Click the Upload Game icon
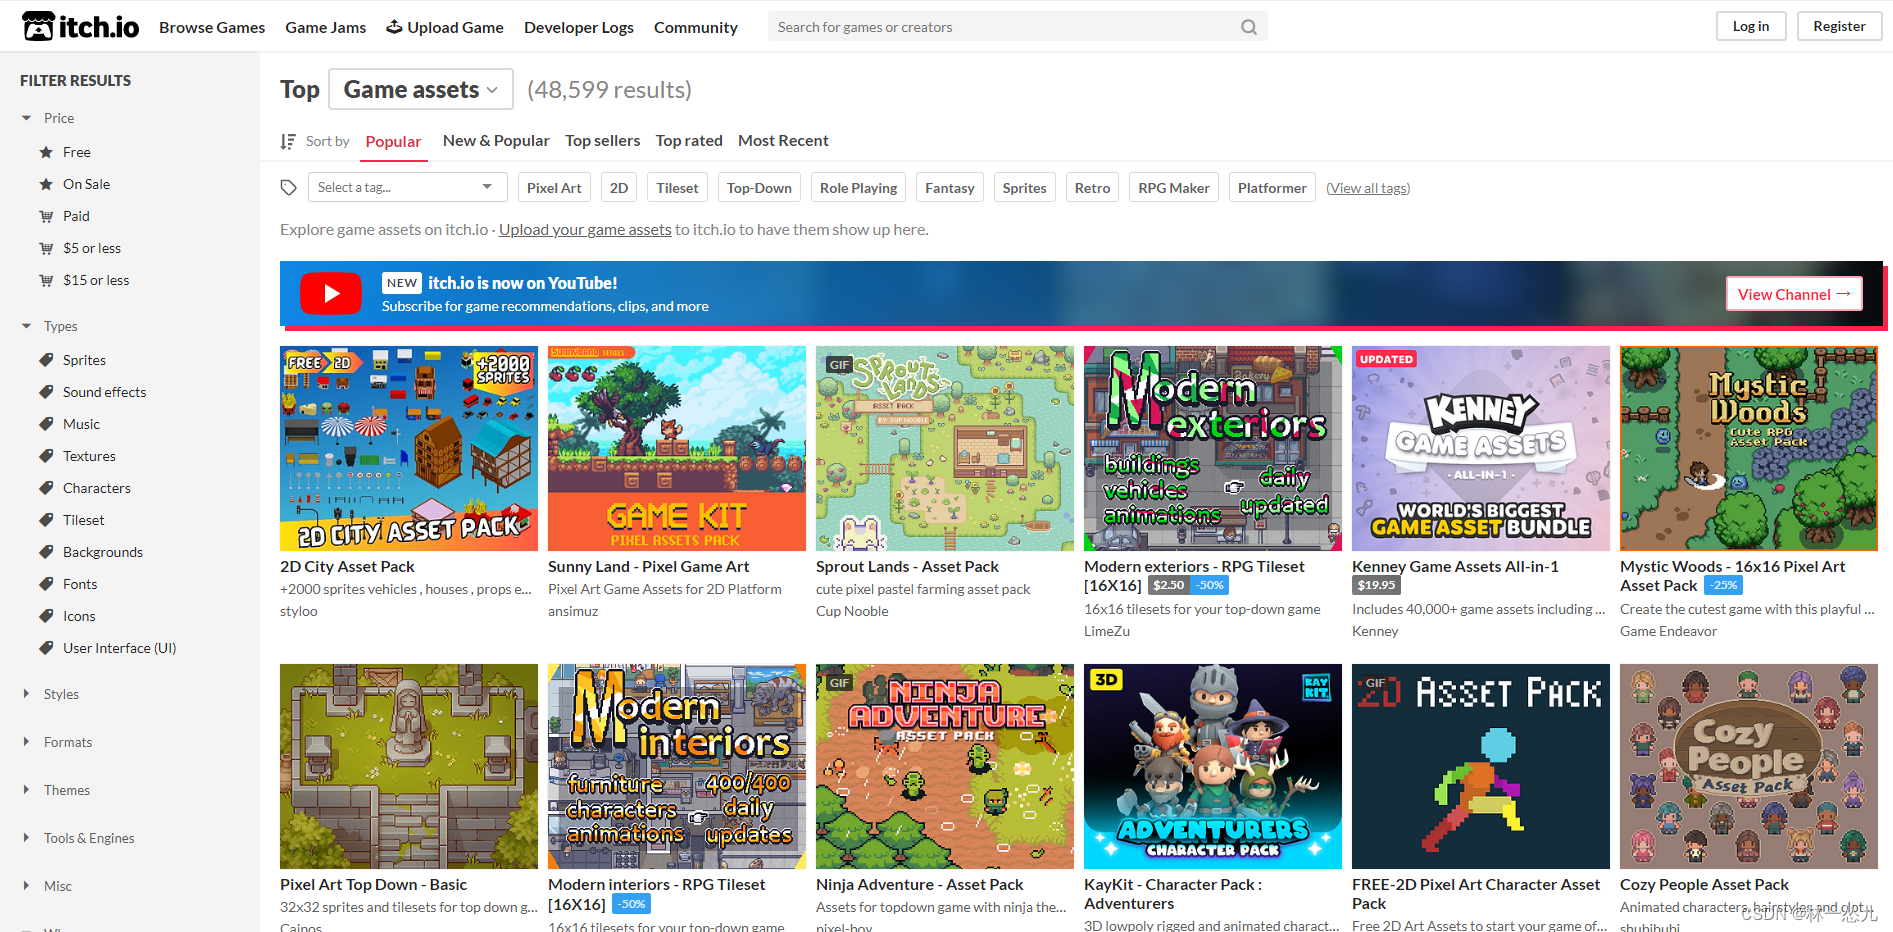 (394, 27)
